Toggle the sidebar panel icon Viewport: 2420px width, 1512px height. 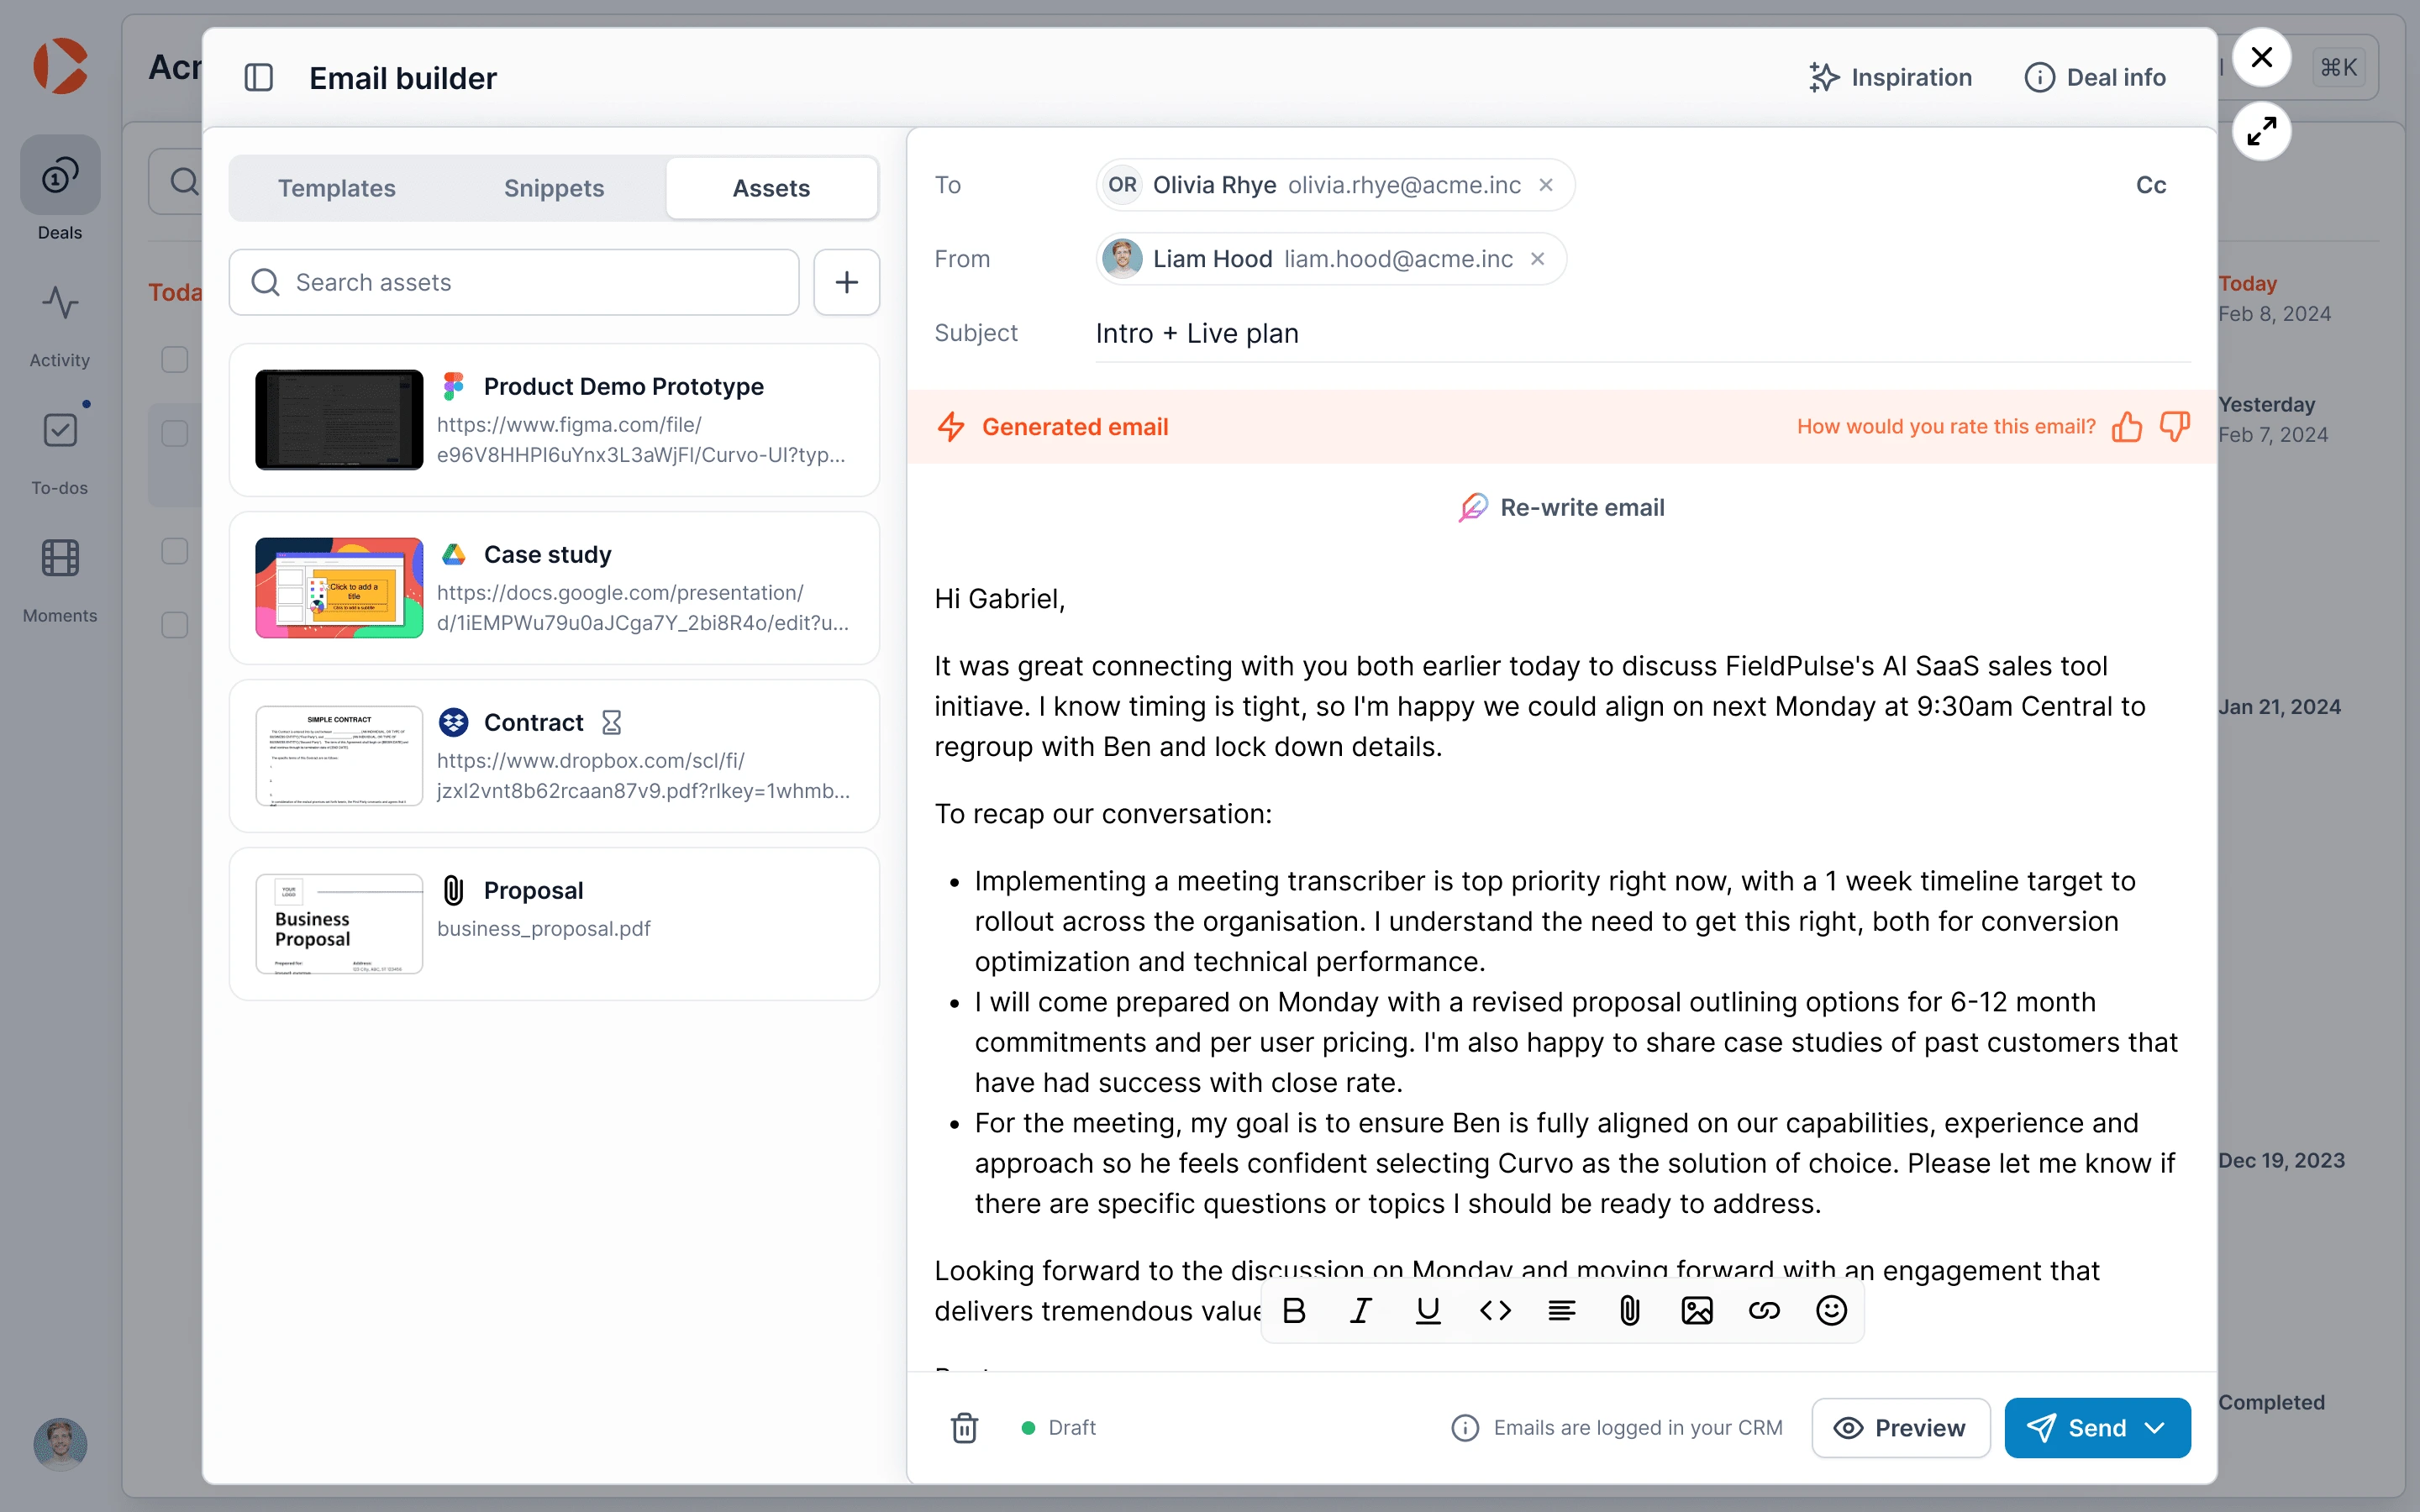pos(259,78)
